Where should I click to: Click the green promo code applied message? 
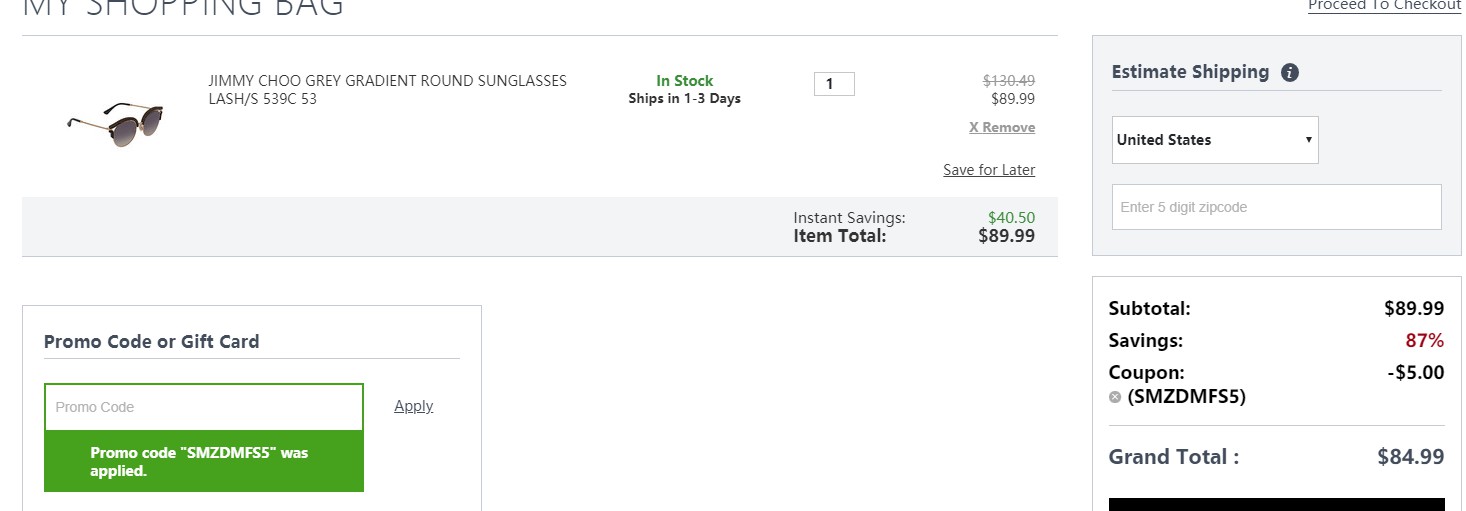tap(204, 461)
